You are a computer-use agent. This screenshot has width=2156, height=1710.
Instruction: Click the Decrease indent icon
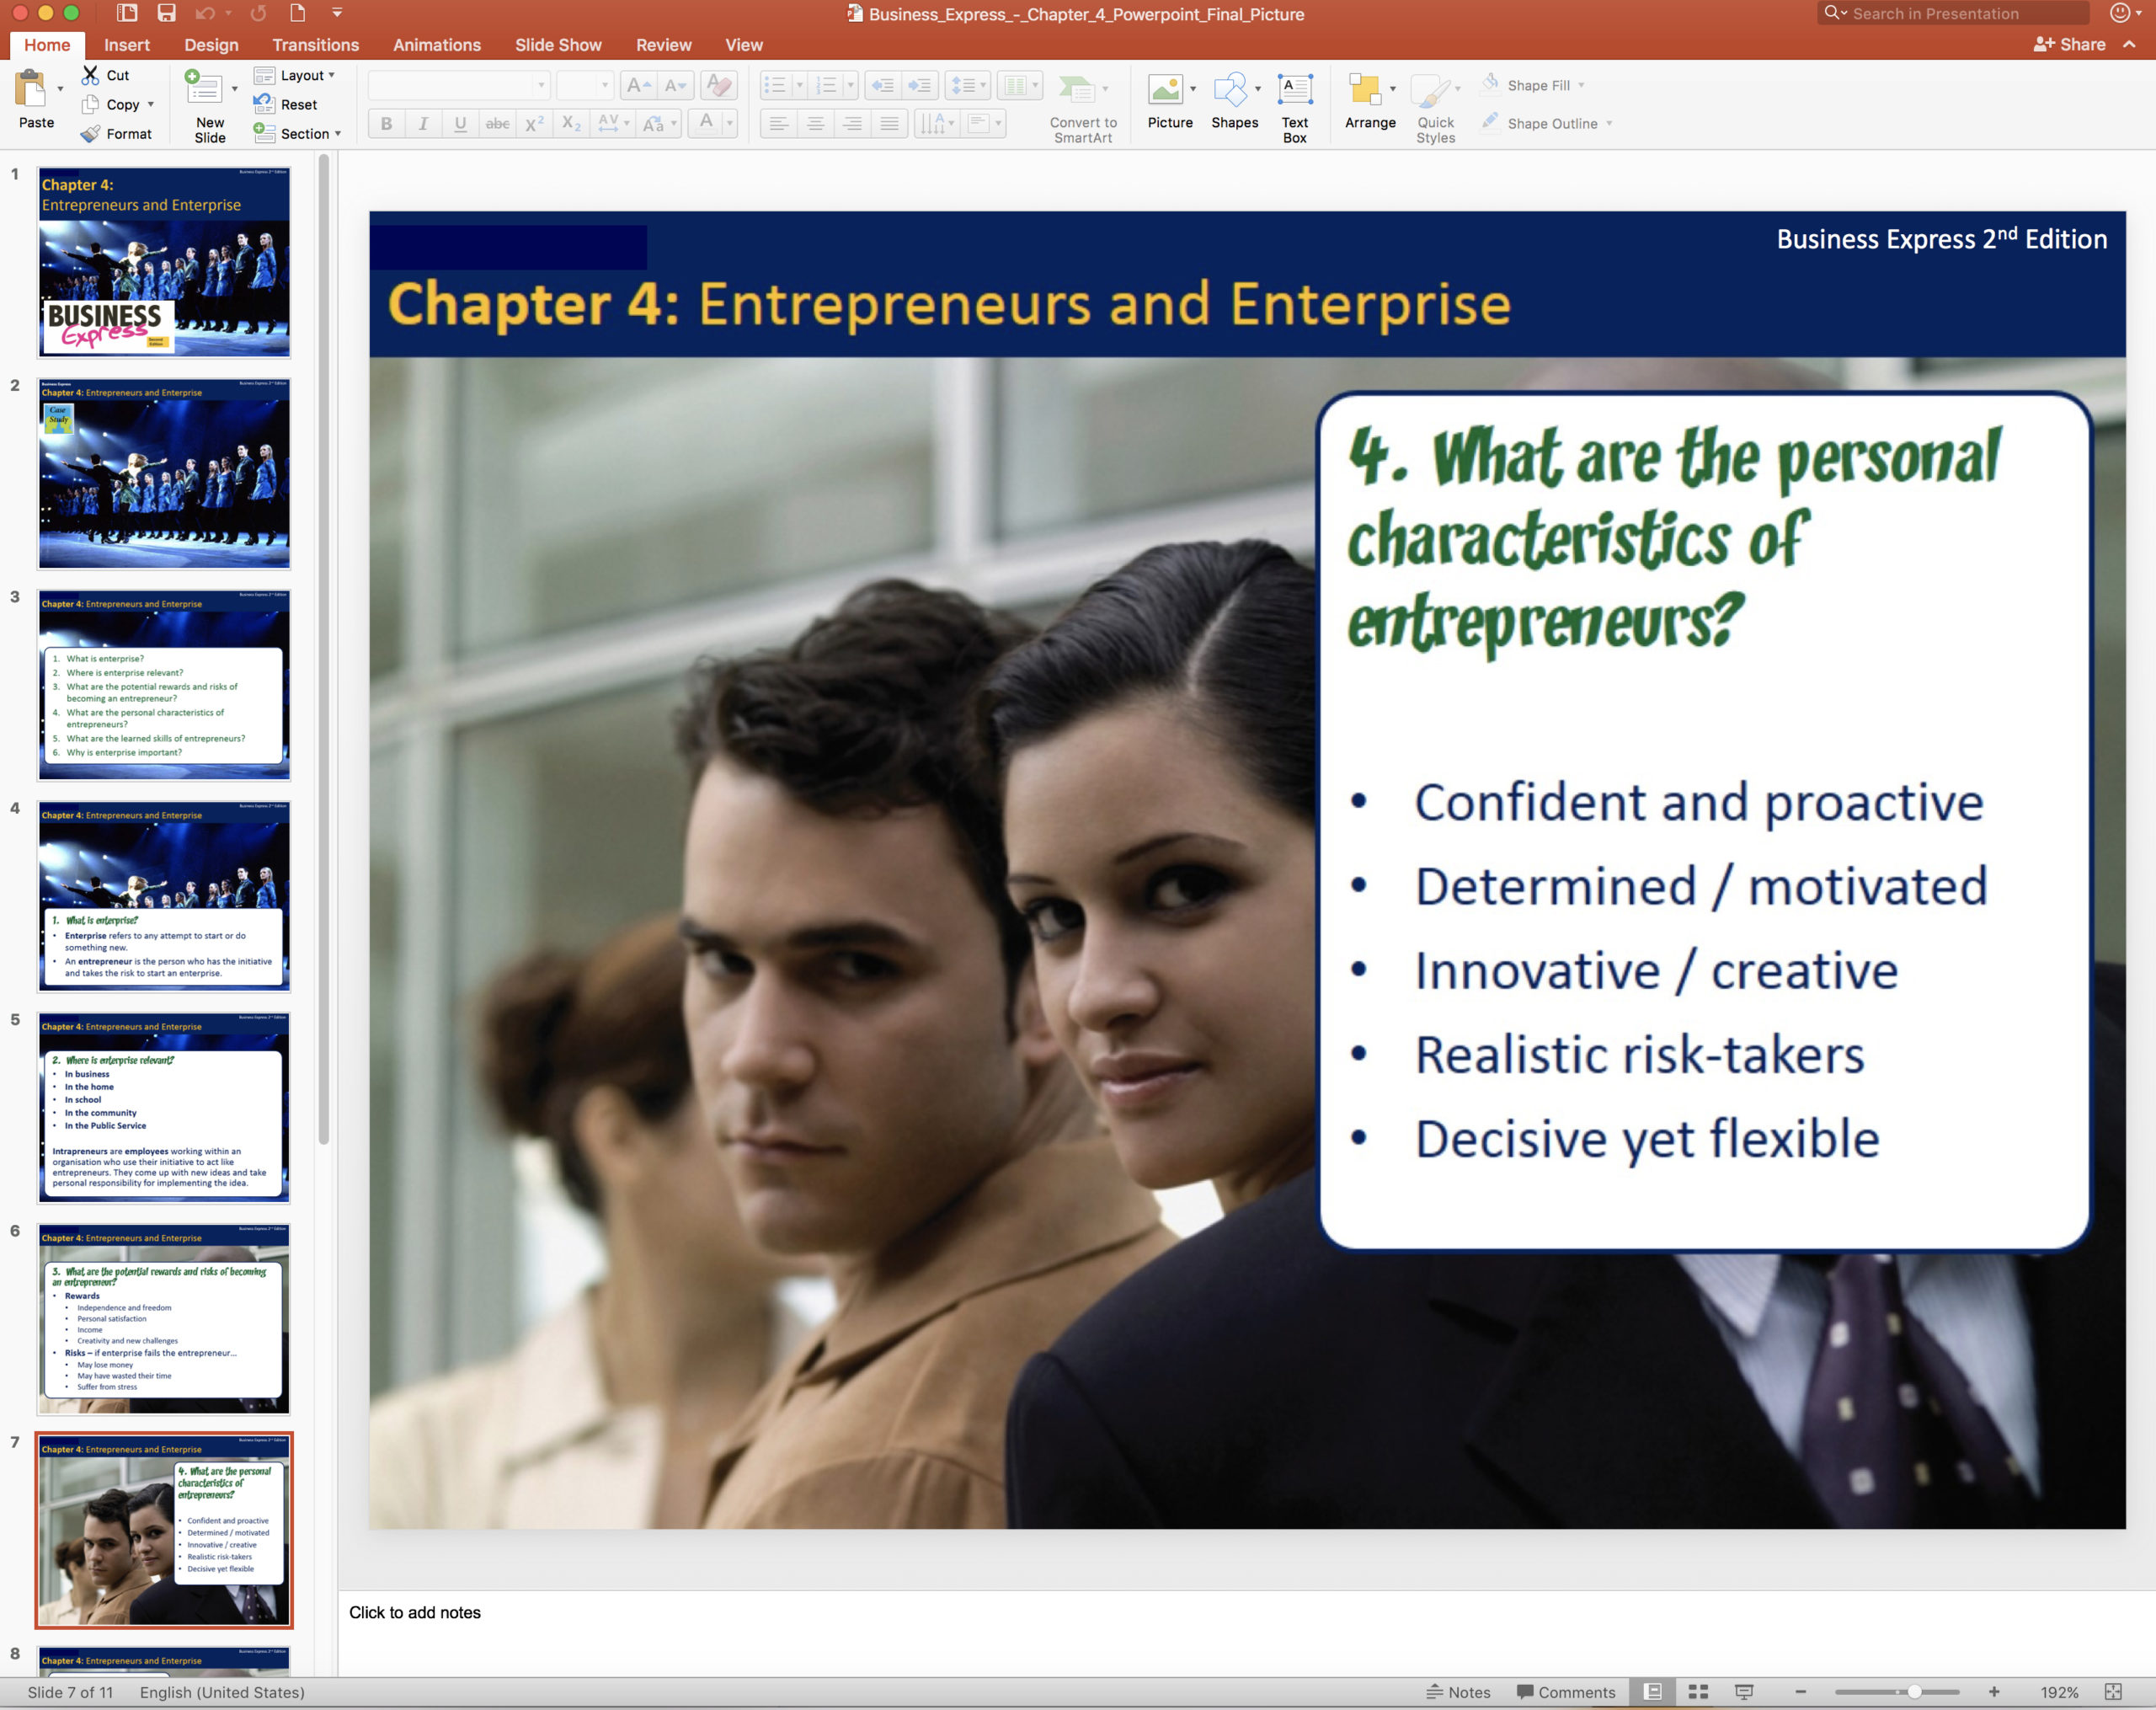coord(882,86)
